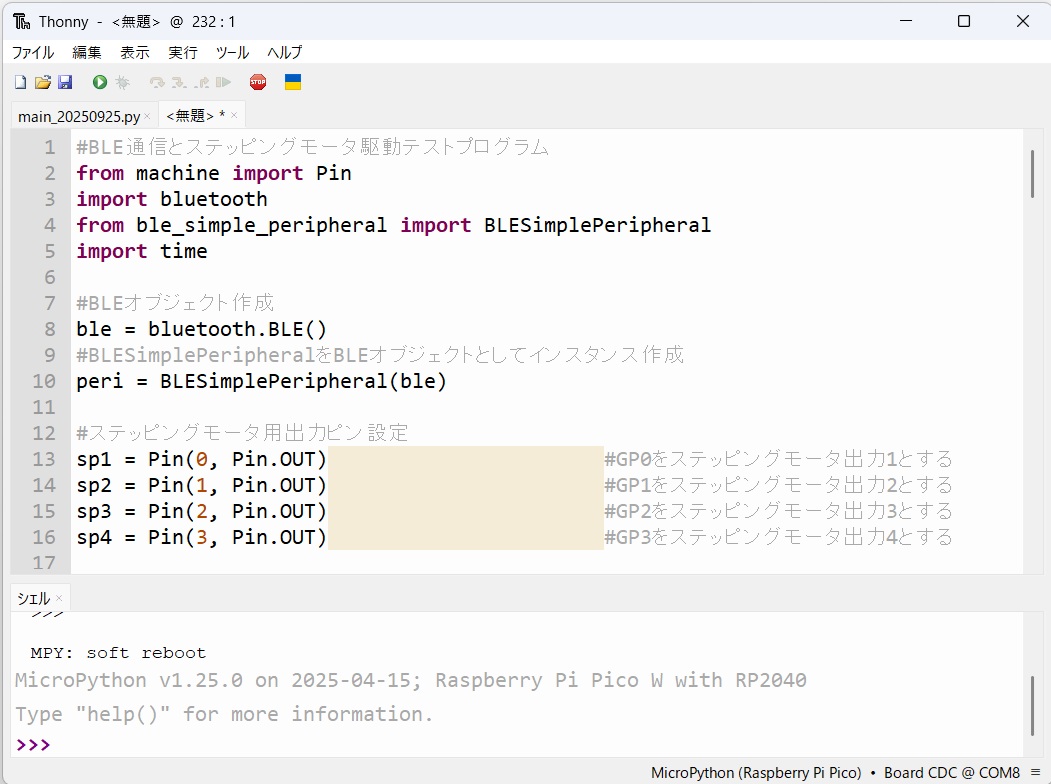Click the New file icon
This screenshot has height=784, width=1051.
click(20, 83)
